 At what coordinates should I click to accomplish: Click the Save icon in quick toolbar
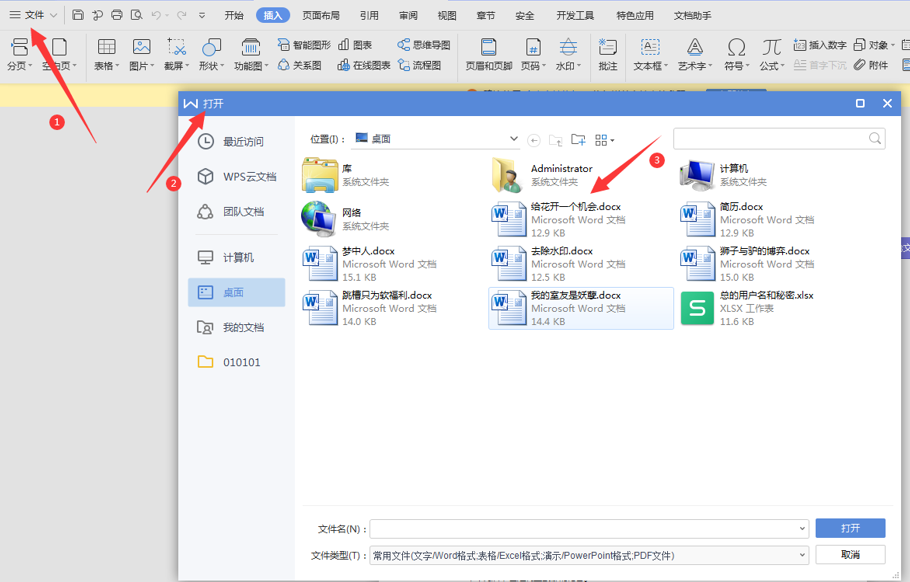pyautogui.click(x=78, y=15)
